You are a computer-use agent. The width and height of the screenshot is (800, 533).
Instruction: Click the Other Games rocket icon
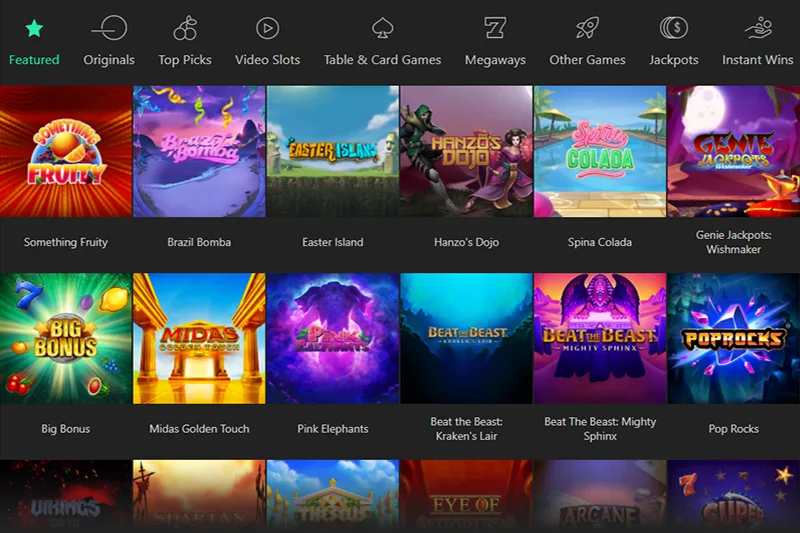click(587, 28)
